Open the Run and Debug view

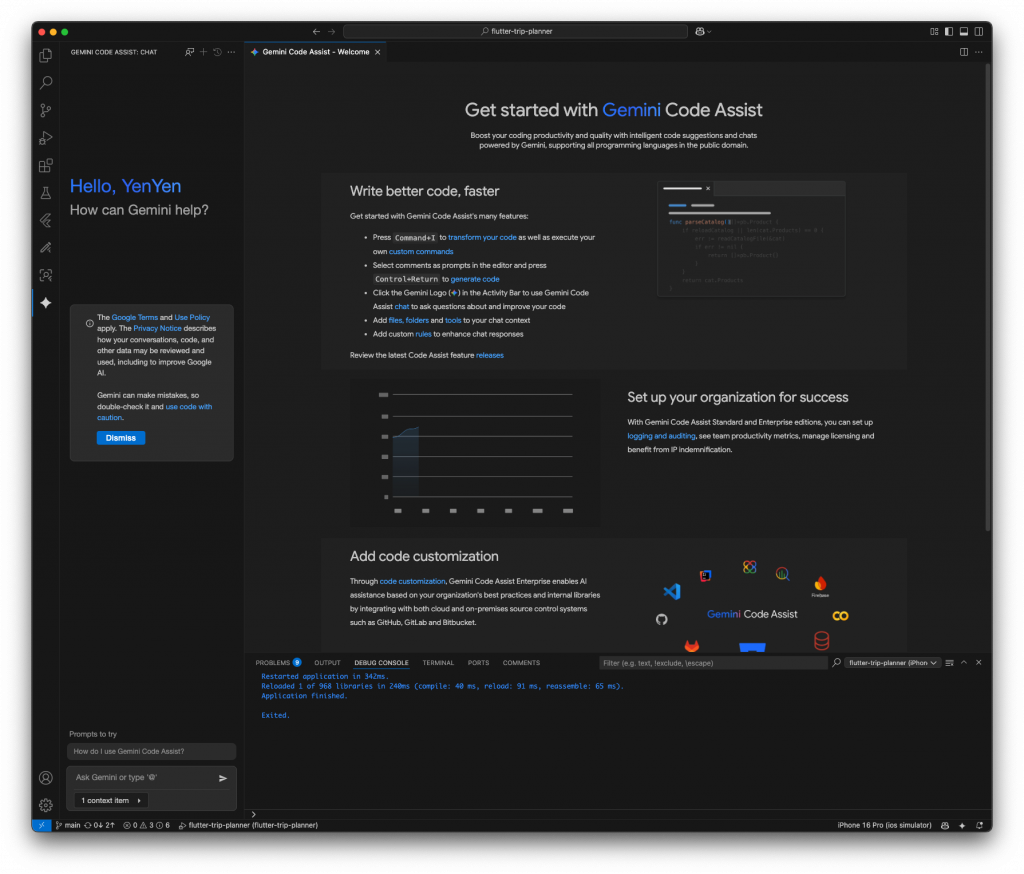[46, 138]
